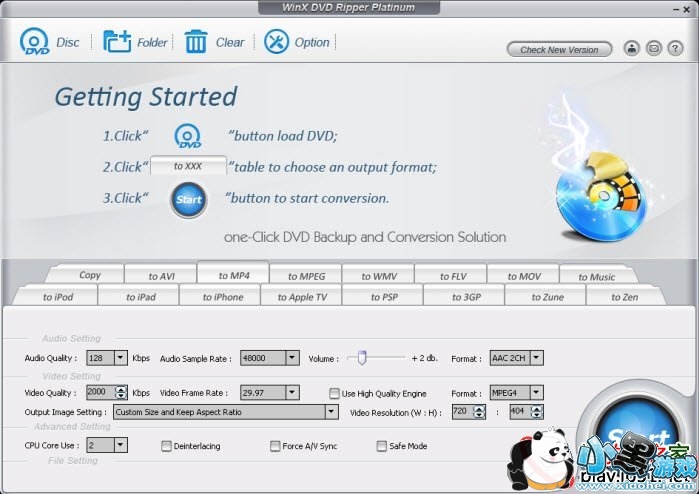699x494 pixels.
Task: Minimize the WinX DVD Ripper window
Action: tap(675, 9)
